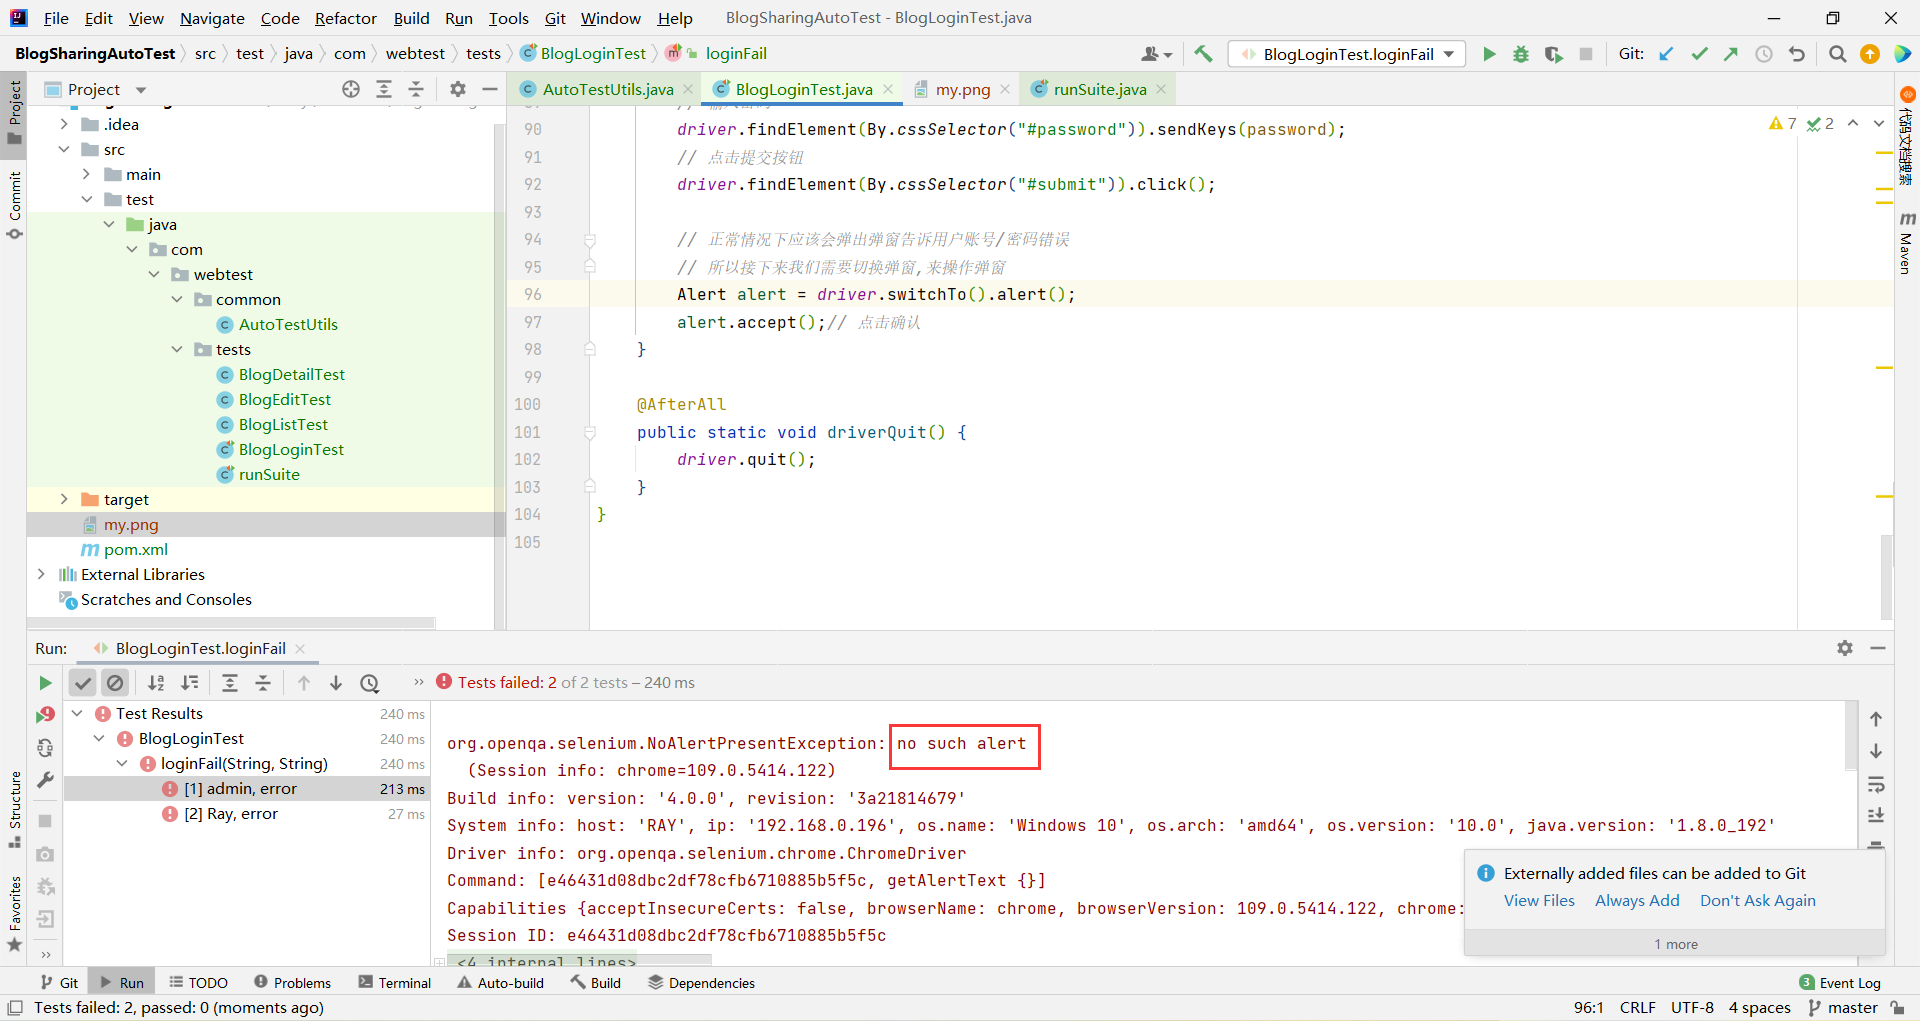Click the master Git branch widget
Viewport: 1920px width, 1021px height.
[1844, 1007]
